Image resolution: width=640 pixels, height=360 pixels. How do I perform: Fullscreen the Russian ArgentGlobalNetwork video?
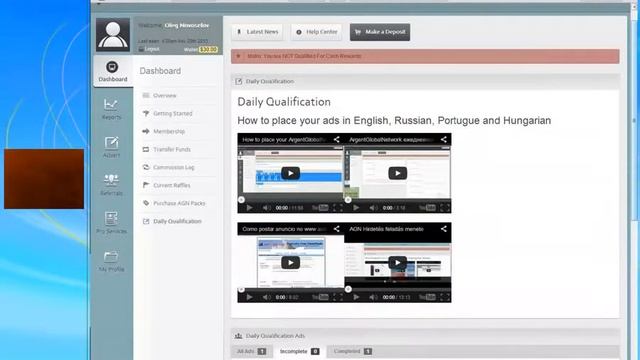coord(445,208)
